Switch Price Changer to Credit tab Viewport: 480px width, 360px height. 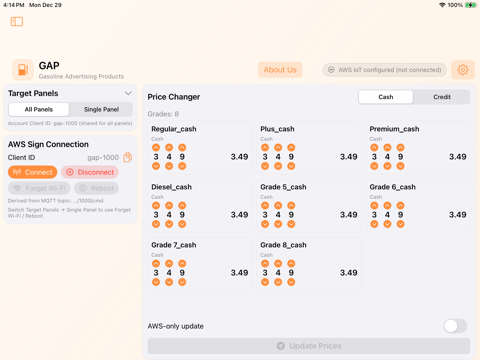pyautogui.click(x=442, y=97)
